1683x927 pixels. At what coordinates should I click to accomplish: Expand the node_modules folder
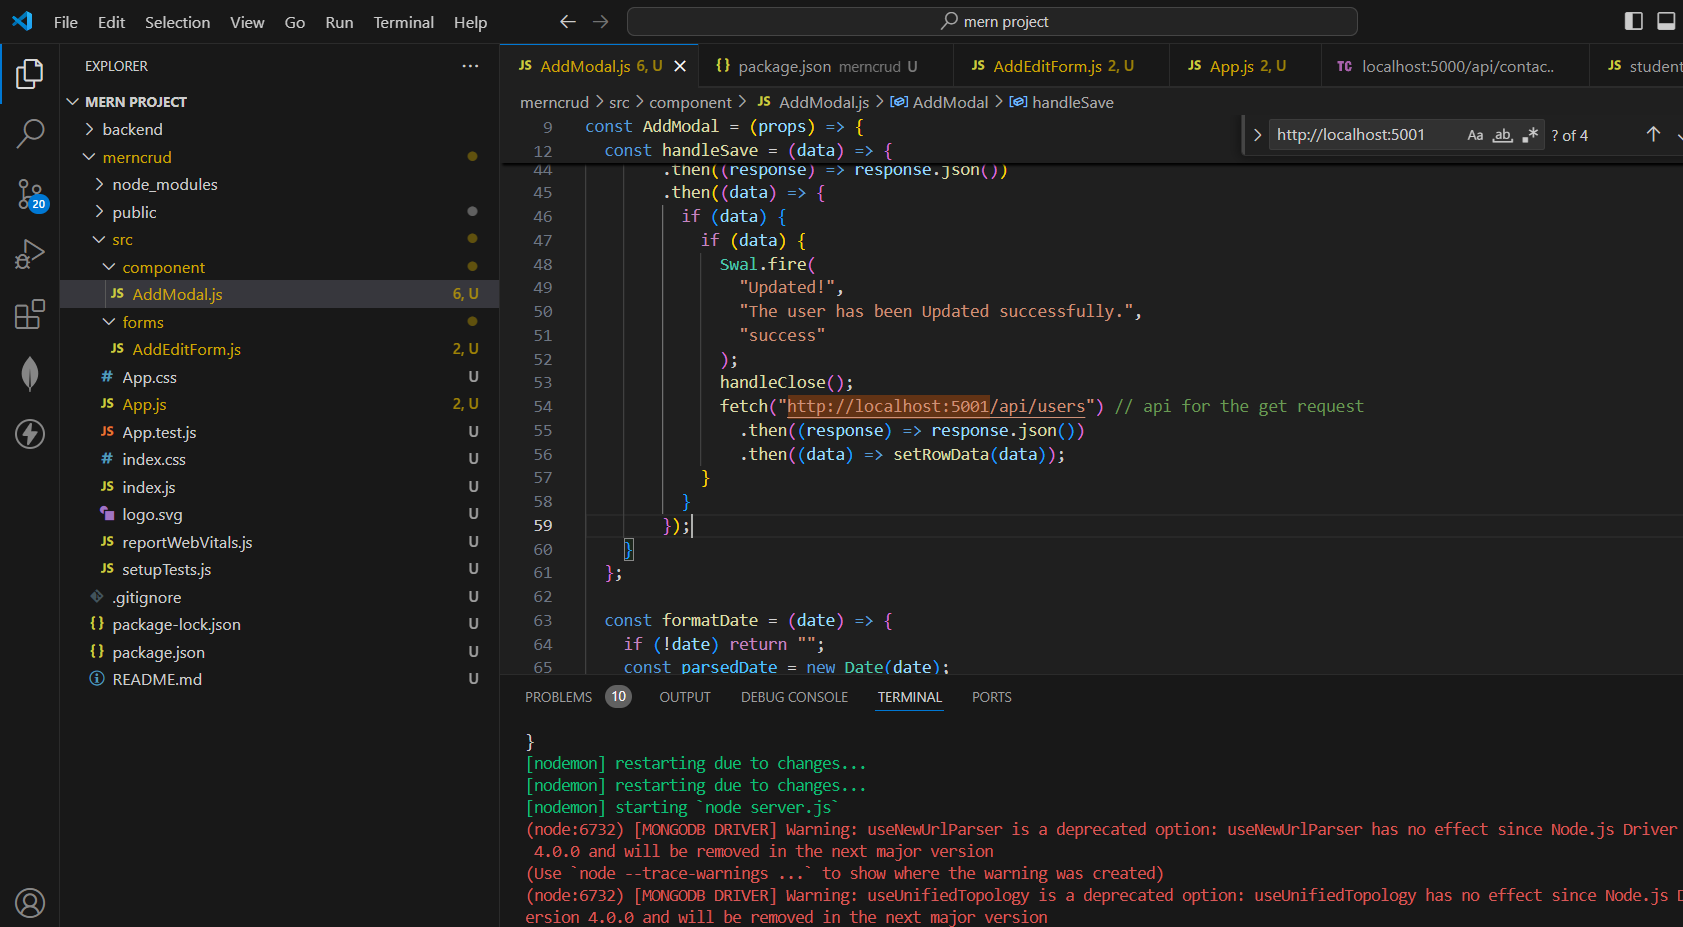(164, 184)
